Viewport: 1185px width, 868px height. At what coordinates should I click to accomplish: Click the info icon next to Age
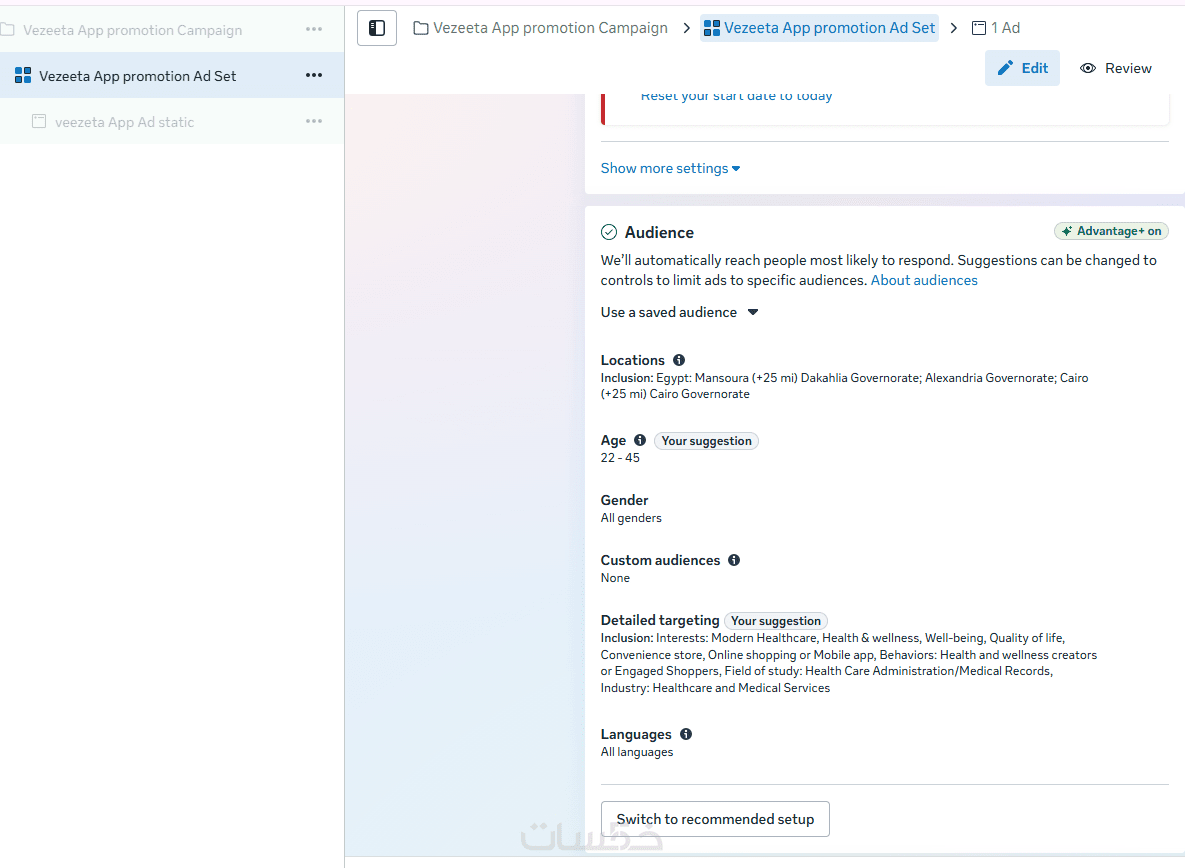[x=640, y=440]
